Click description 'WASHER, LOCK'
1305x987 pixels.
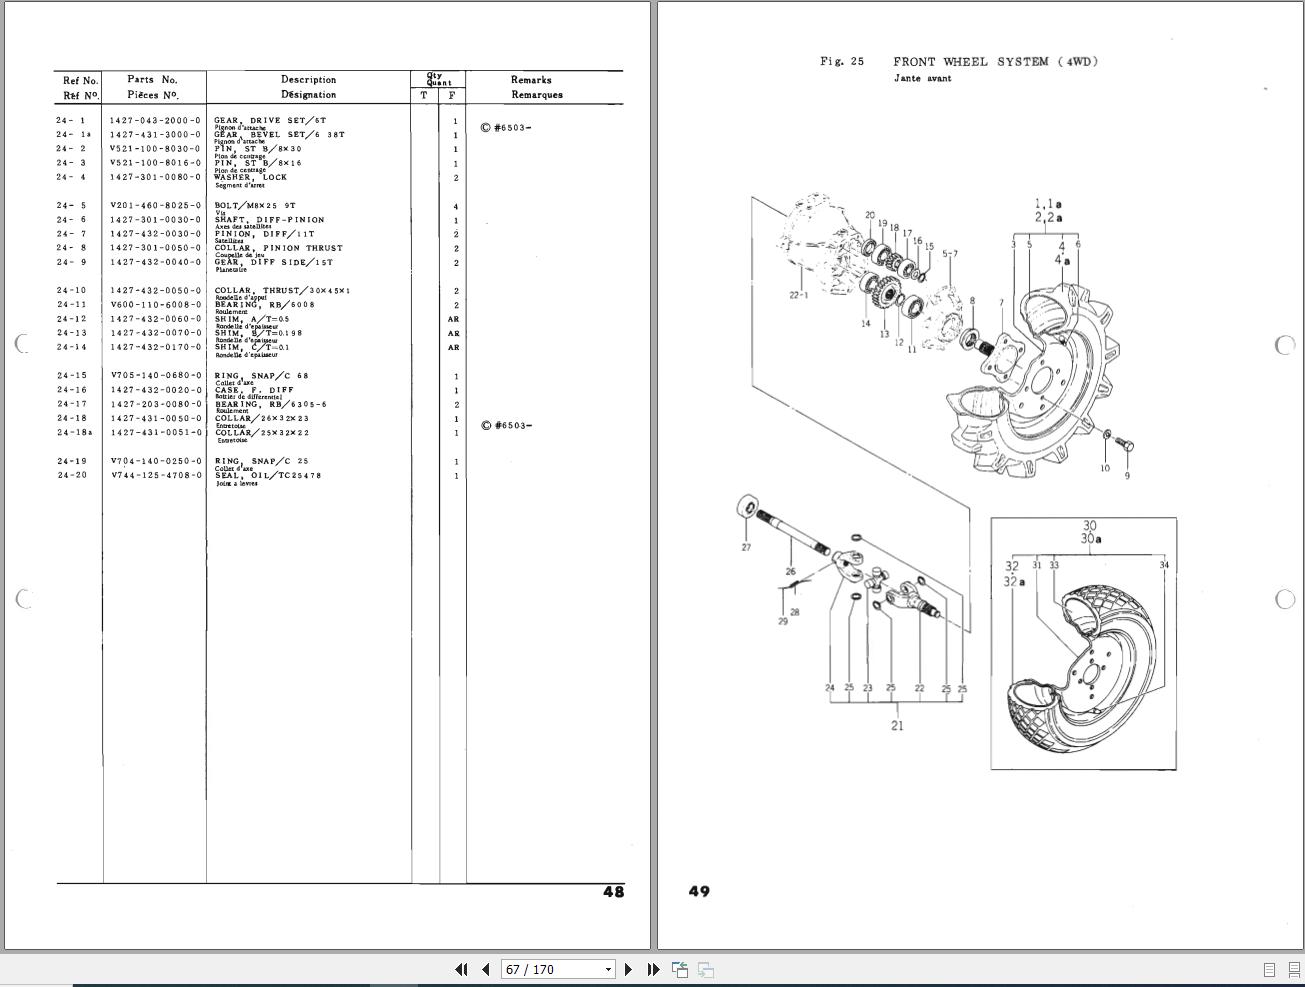250,177
